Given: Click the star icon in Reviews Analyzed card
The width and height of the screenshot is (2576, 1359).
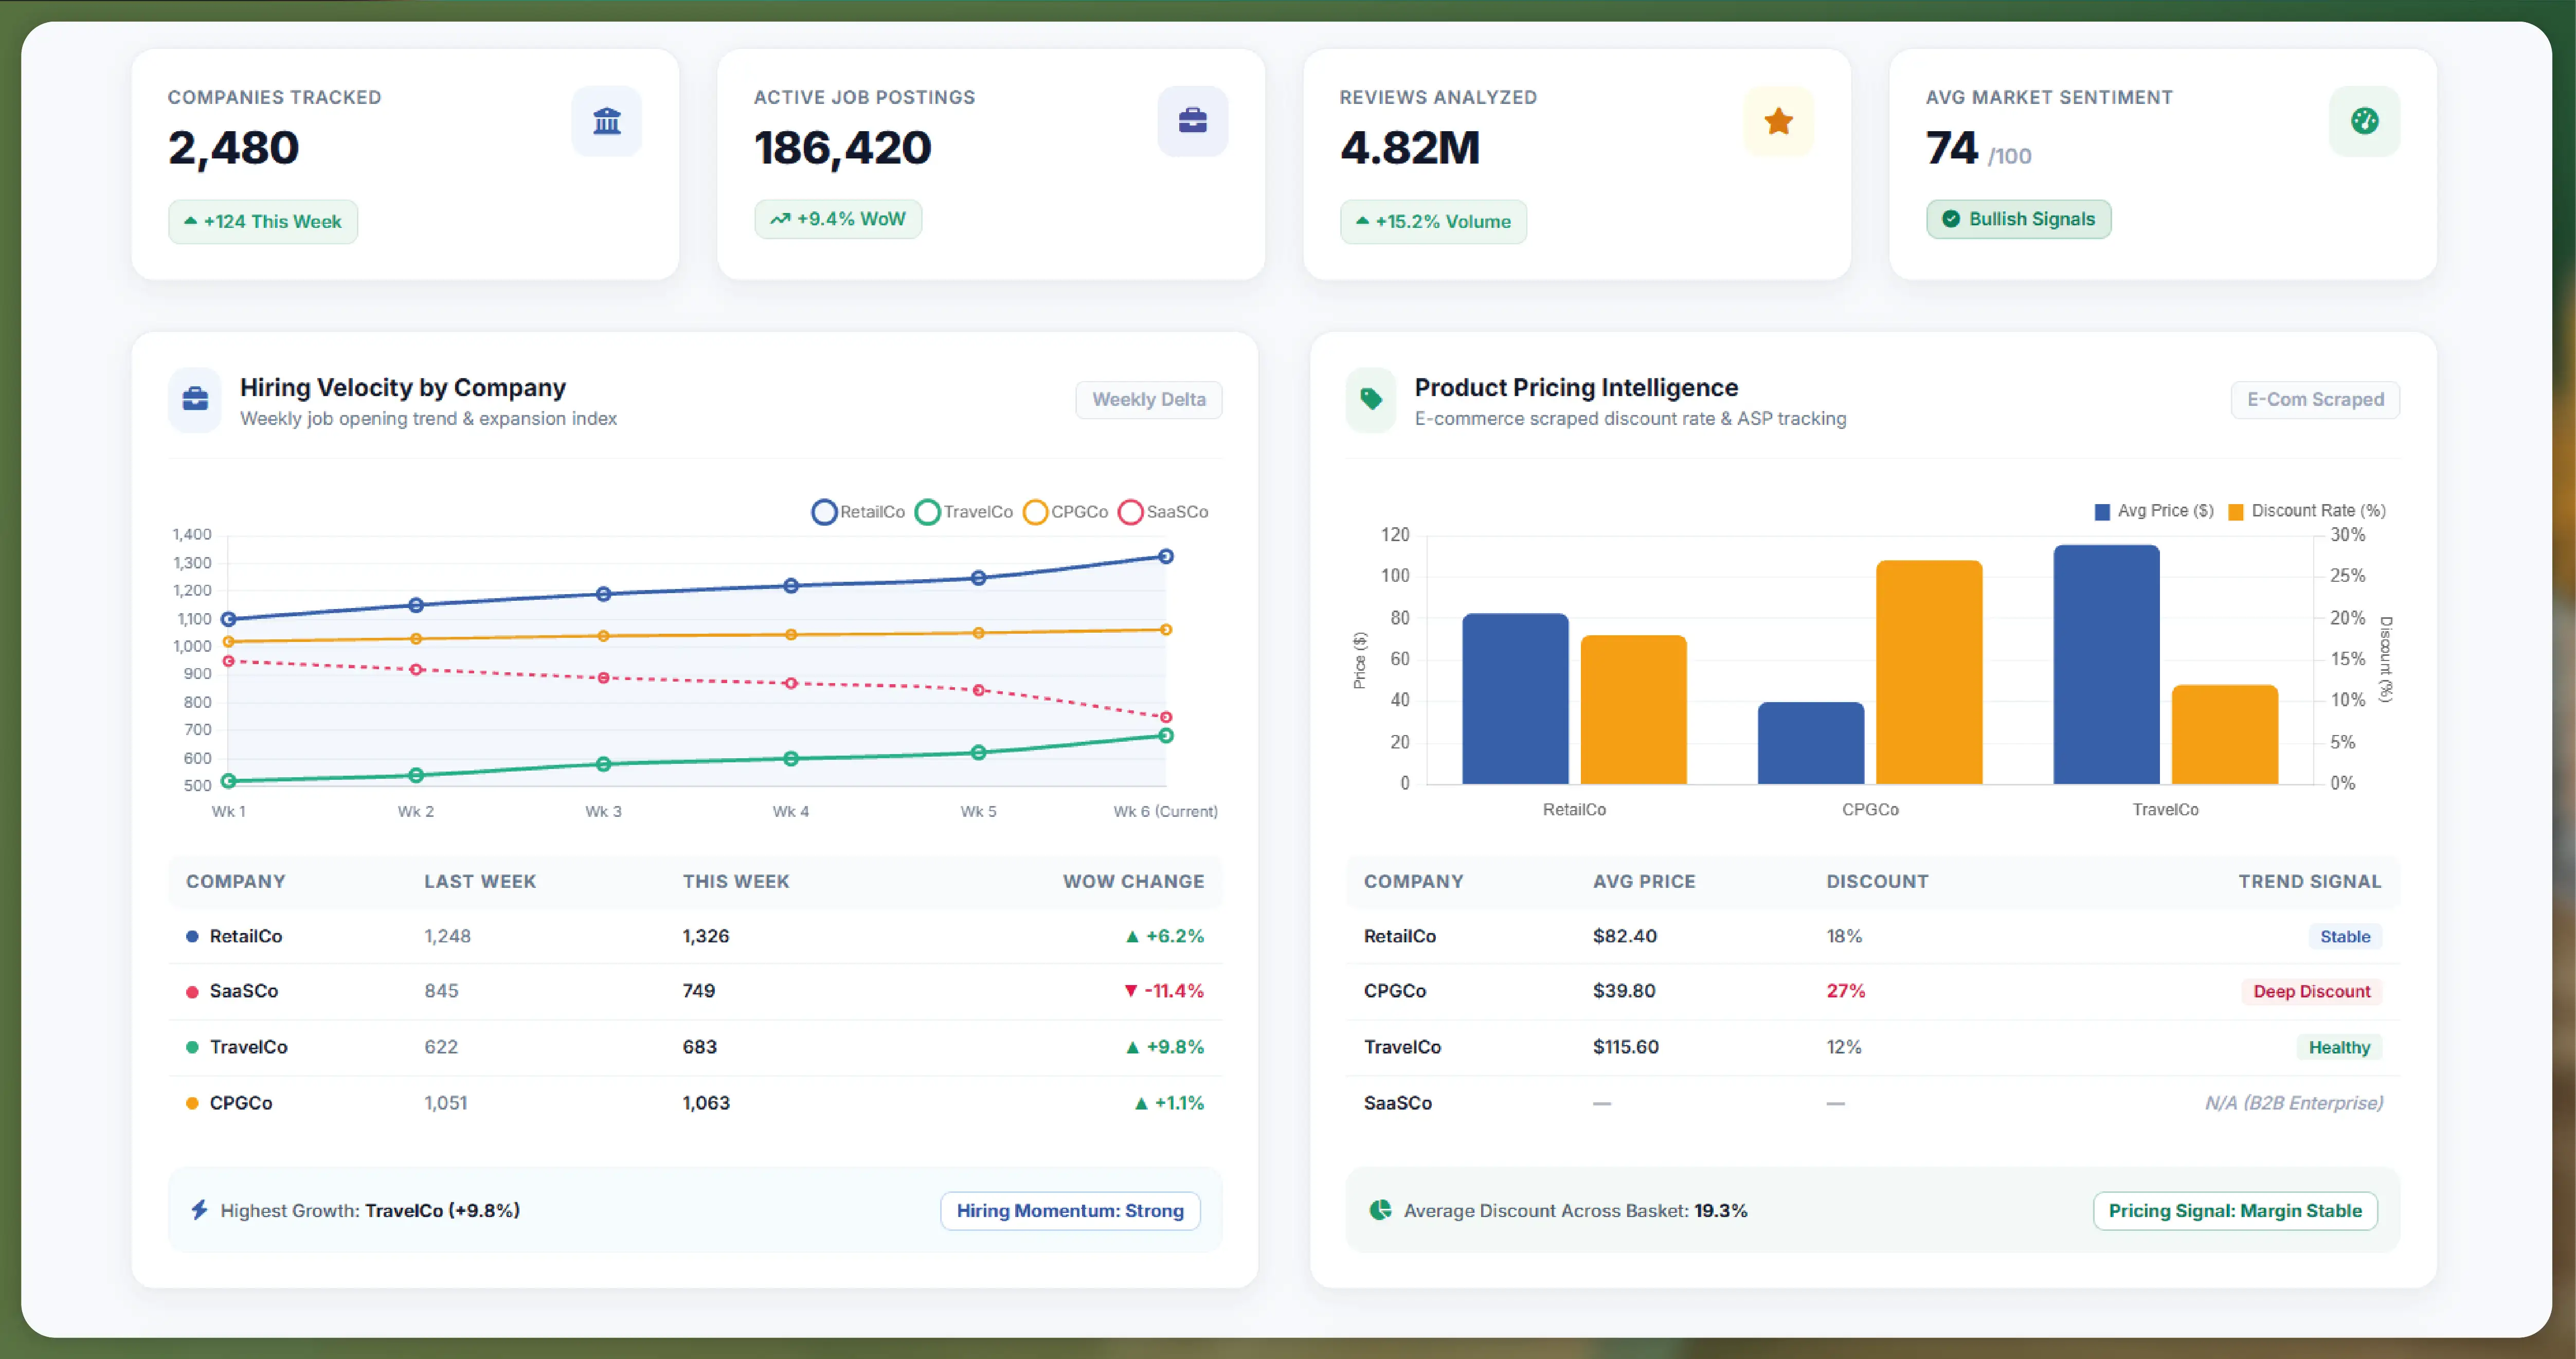Looking at the screenshot, I should [1778, 121].
